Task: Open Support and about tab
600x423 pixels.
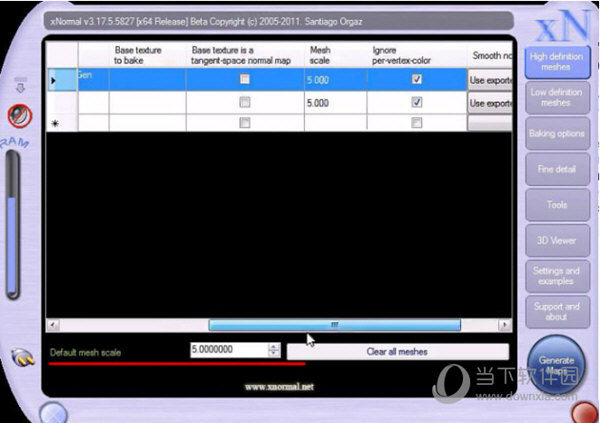Action: coord(557,312)
